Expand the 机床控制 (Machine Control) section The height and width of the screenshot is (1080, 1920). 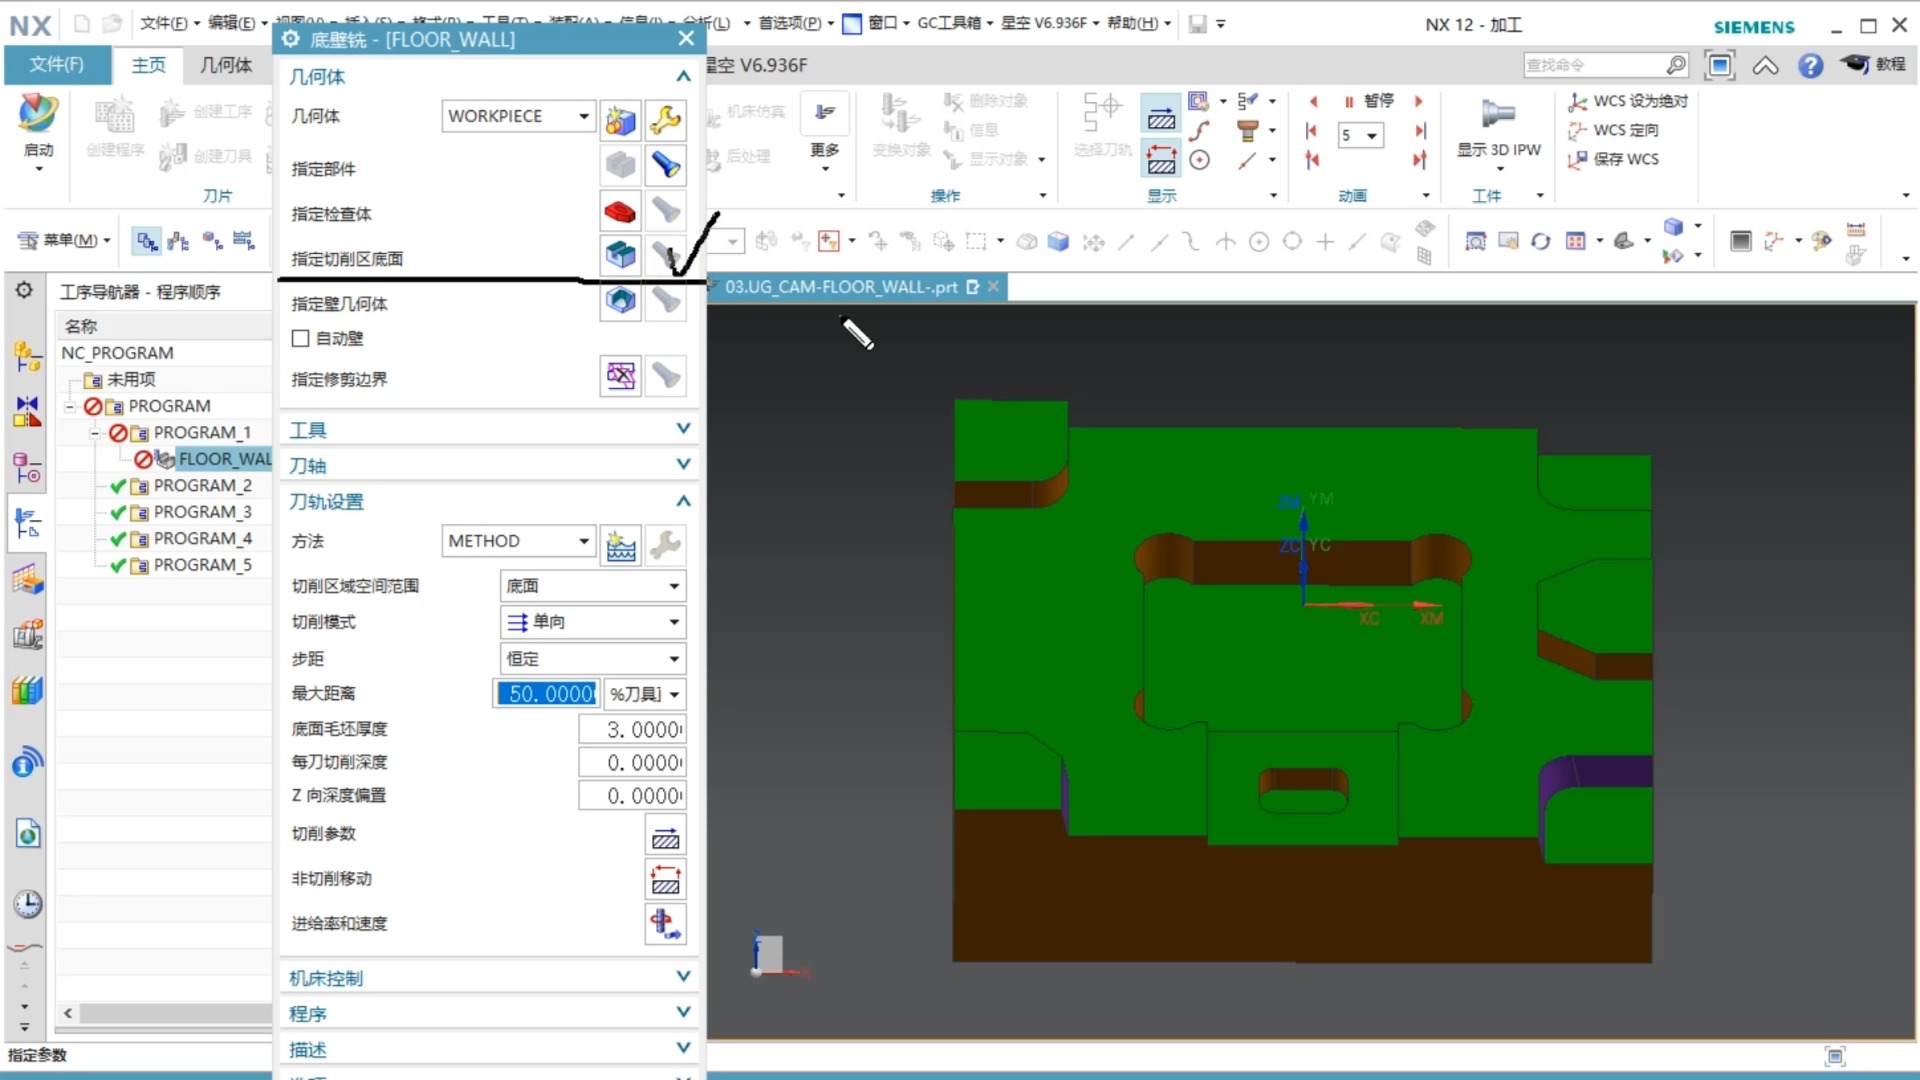683,977
